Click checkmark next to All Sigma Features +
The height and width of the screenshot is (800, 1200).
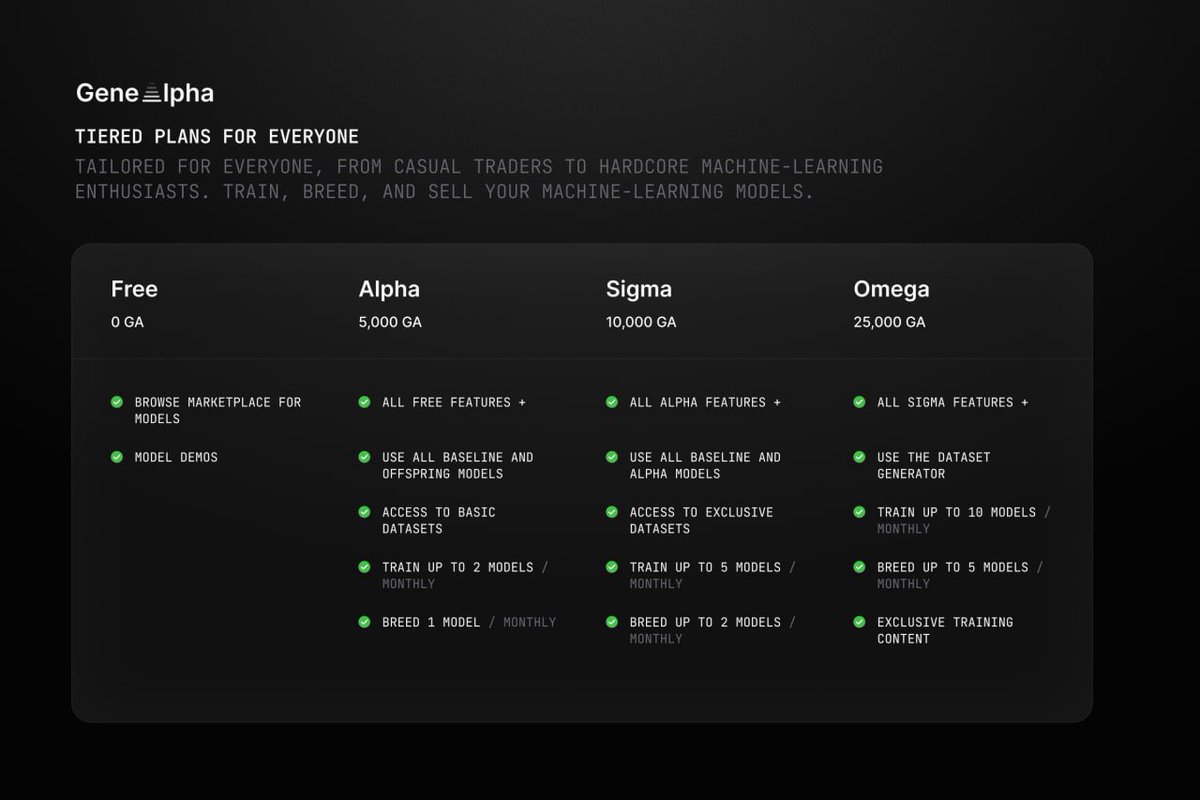(x=859, y=402)
